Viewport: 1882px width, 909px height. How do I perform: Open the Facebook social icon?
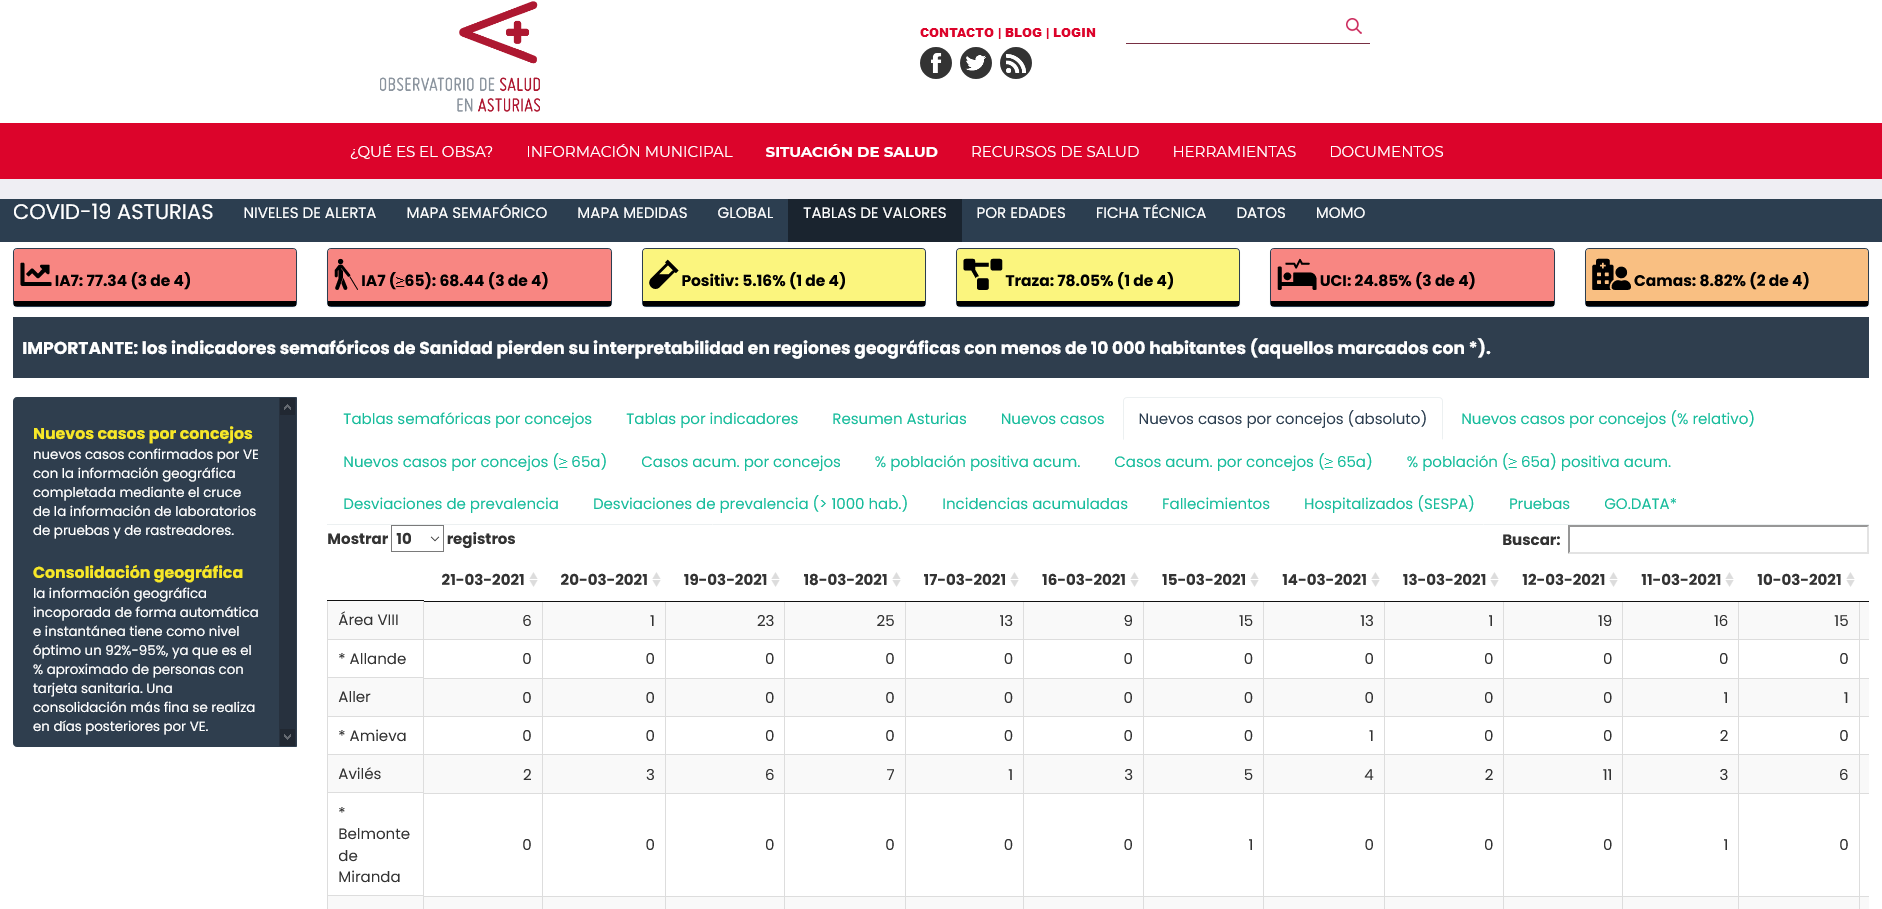[936, 63]
